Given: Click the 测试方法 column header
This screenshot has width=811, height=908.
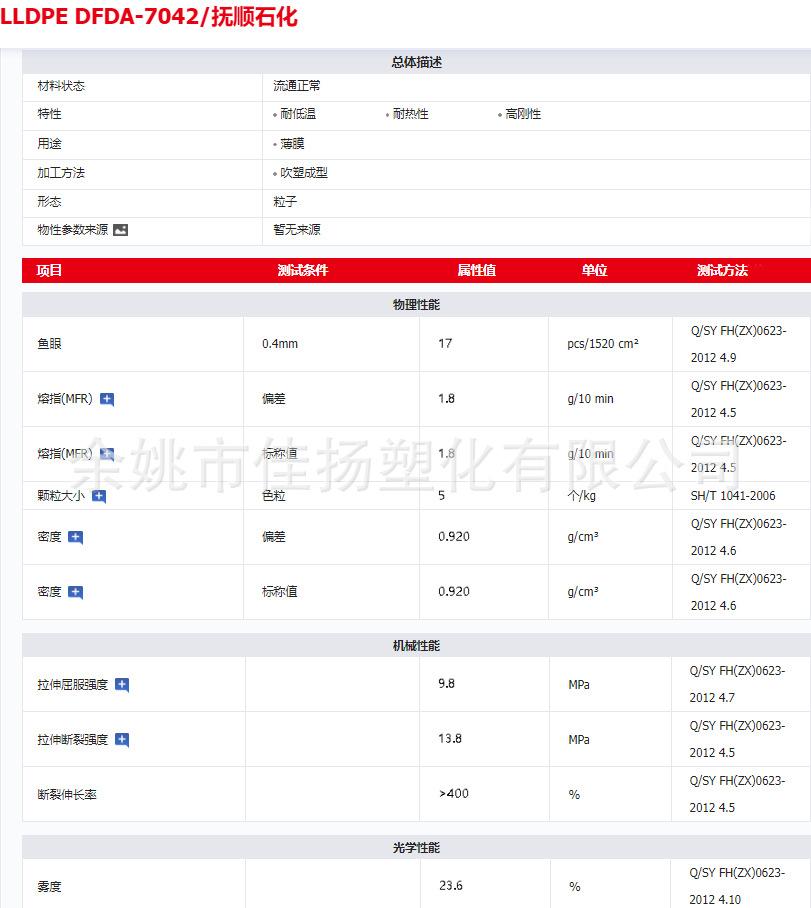Looking at the screenshot, I should pyautogui.click(x=722, y=270).
